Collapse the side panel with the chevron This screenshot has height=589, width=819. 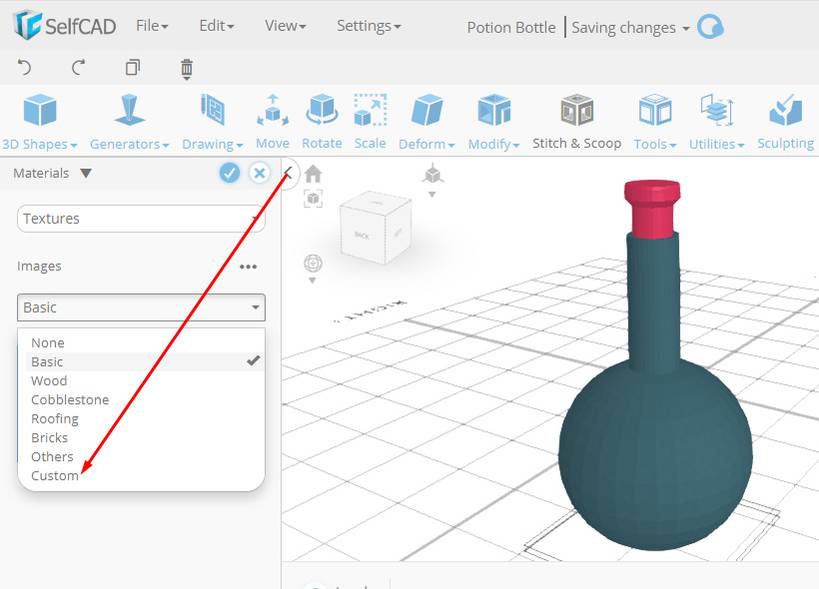coord(287,173)
